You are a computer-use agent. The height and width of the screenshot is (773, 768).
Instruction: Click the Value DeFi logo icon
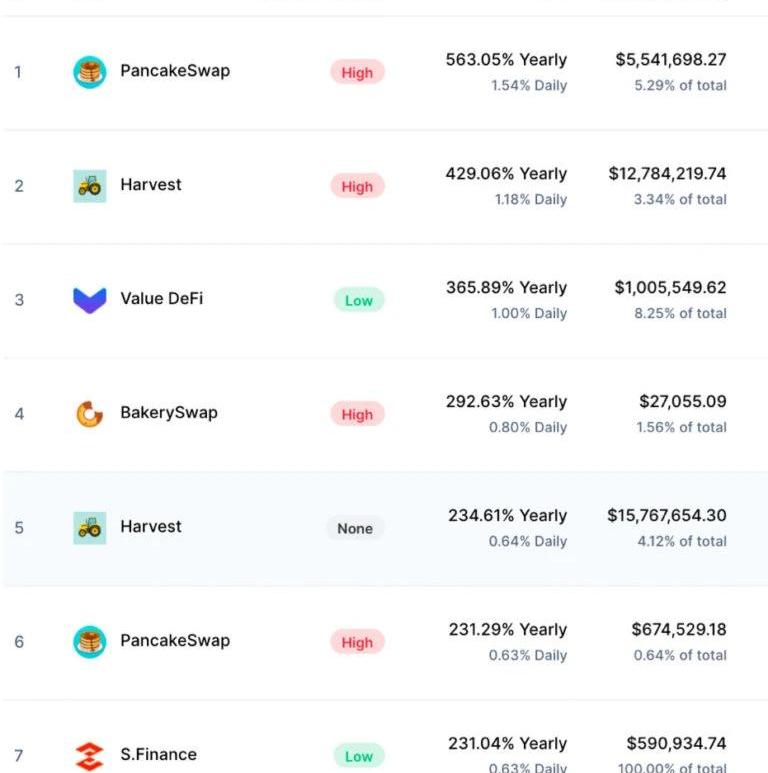[89, 299]
